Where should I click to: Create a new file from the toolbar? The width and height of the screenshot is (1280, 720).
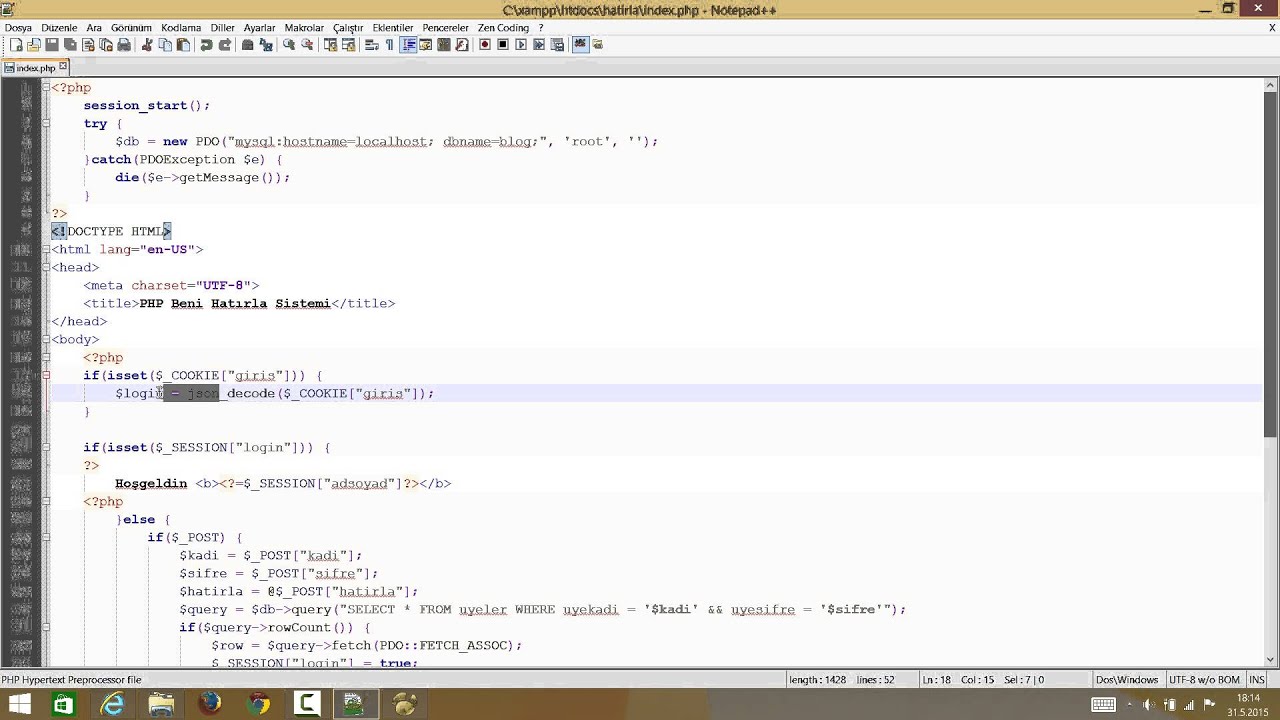pyautogui.click(x=16, y=44)
